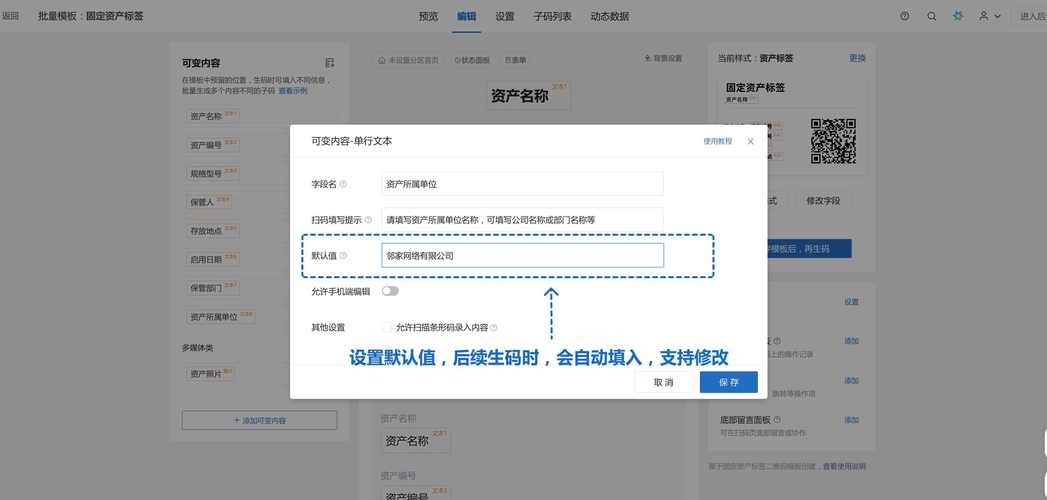
Task: Open the 动态数据 tab
Action: 610,16
